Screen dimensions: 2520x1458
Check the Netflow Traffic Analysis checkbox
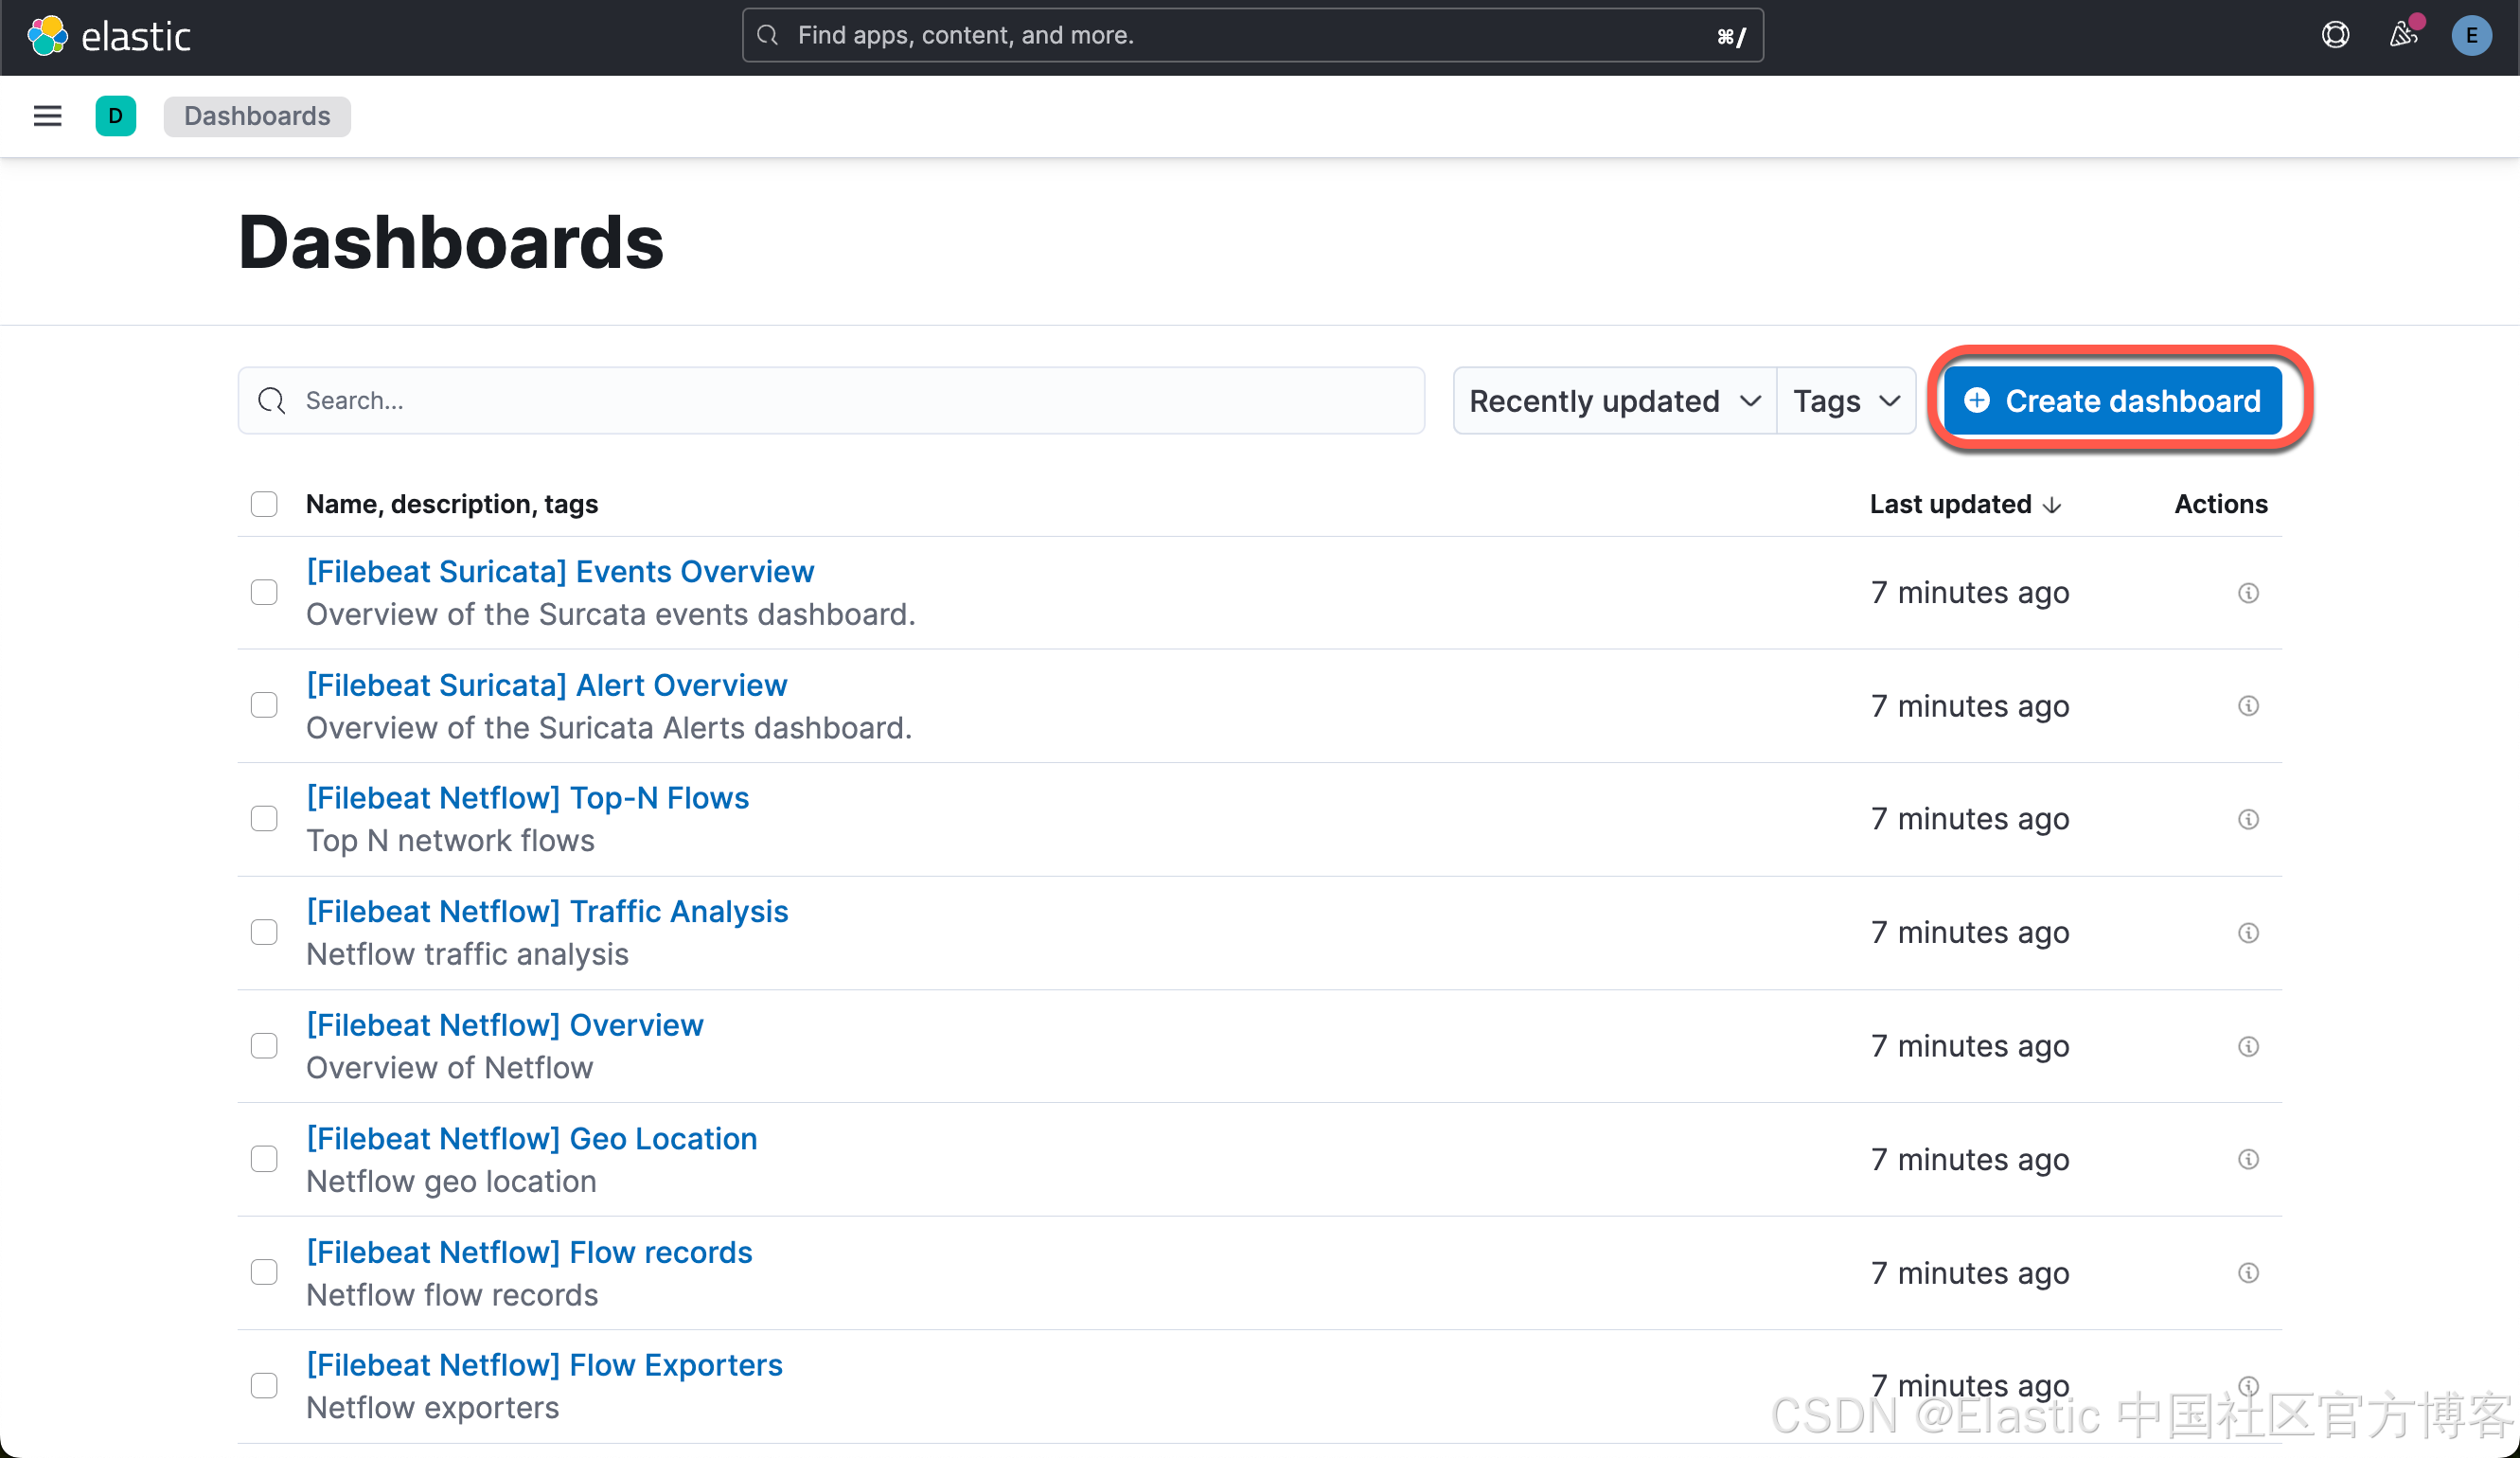coord(264,932)
